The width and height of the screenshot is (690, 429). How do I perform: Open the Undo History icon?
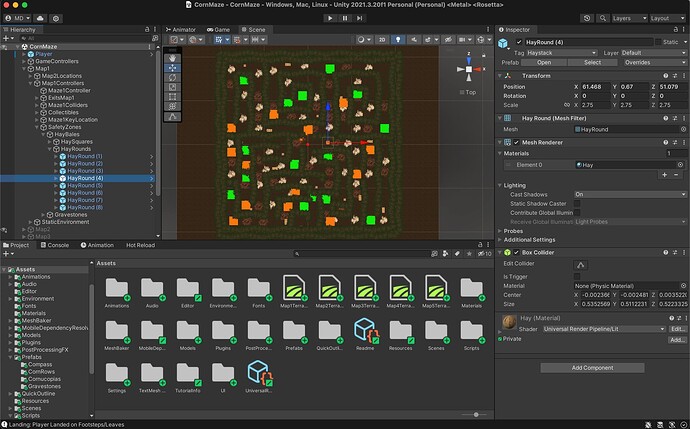587,18
